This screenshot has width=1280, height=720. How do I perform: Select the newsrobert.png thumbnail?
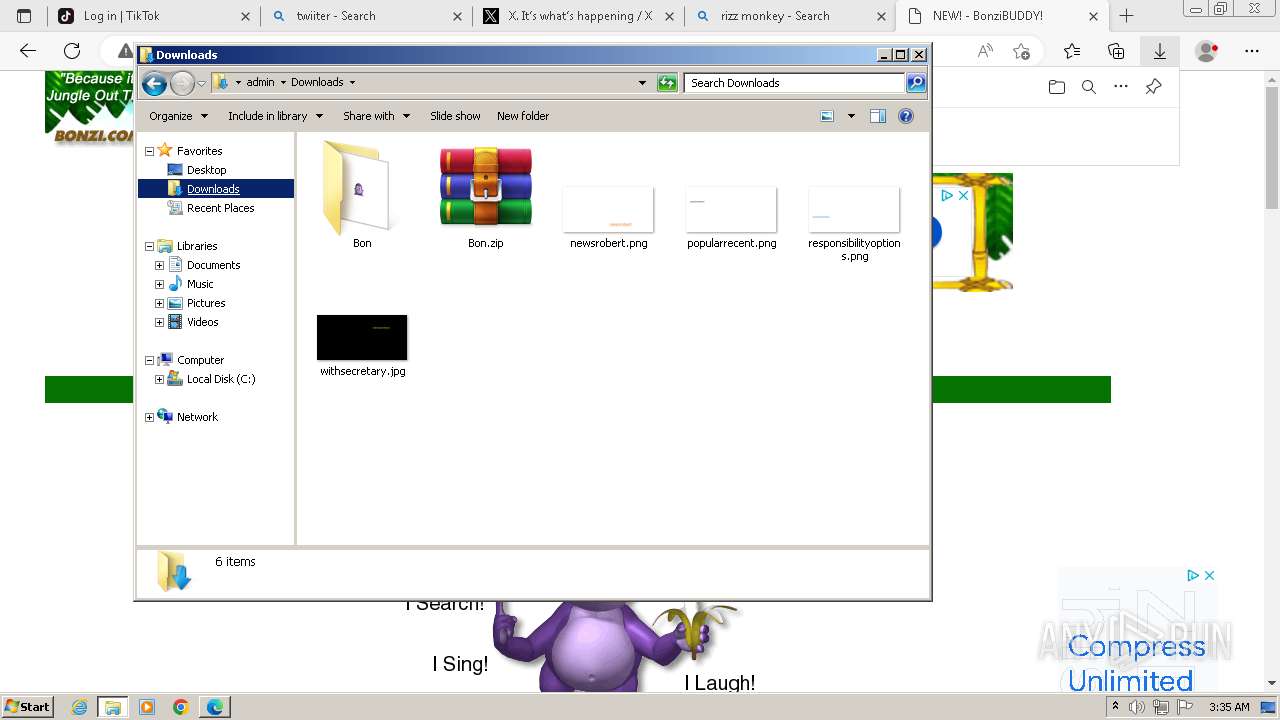(608, 209)
